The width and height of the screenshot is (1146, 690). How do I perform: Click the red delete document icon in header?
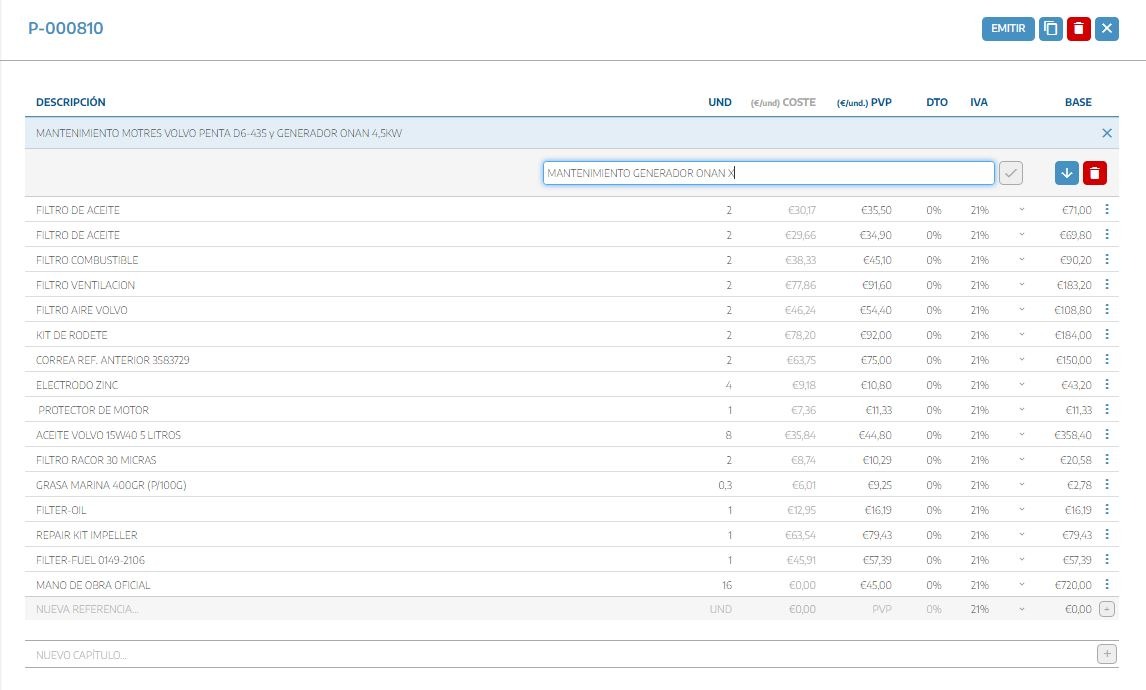point(1078,29)
